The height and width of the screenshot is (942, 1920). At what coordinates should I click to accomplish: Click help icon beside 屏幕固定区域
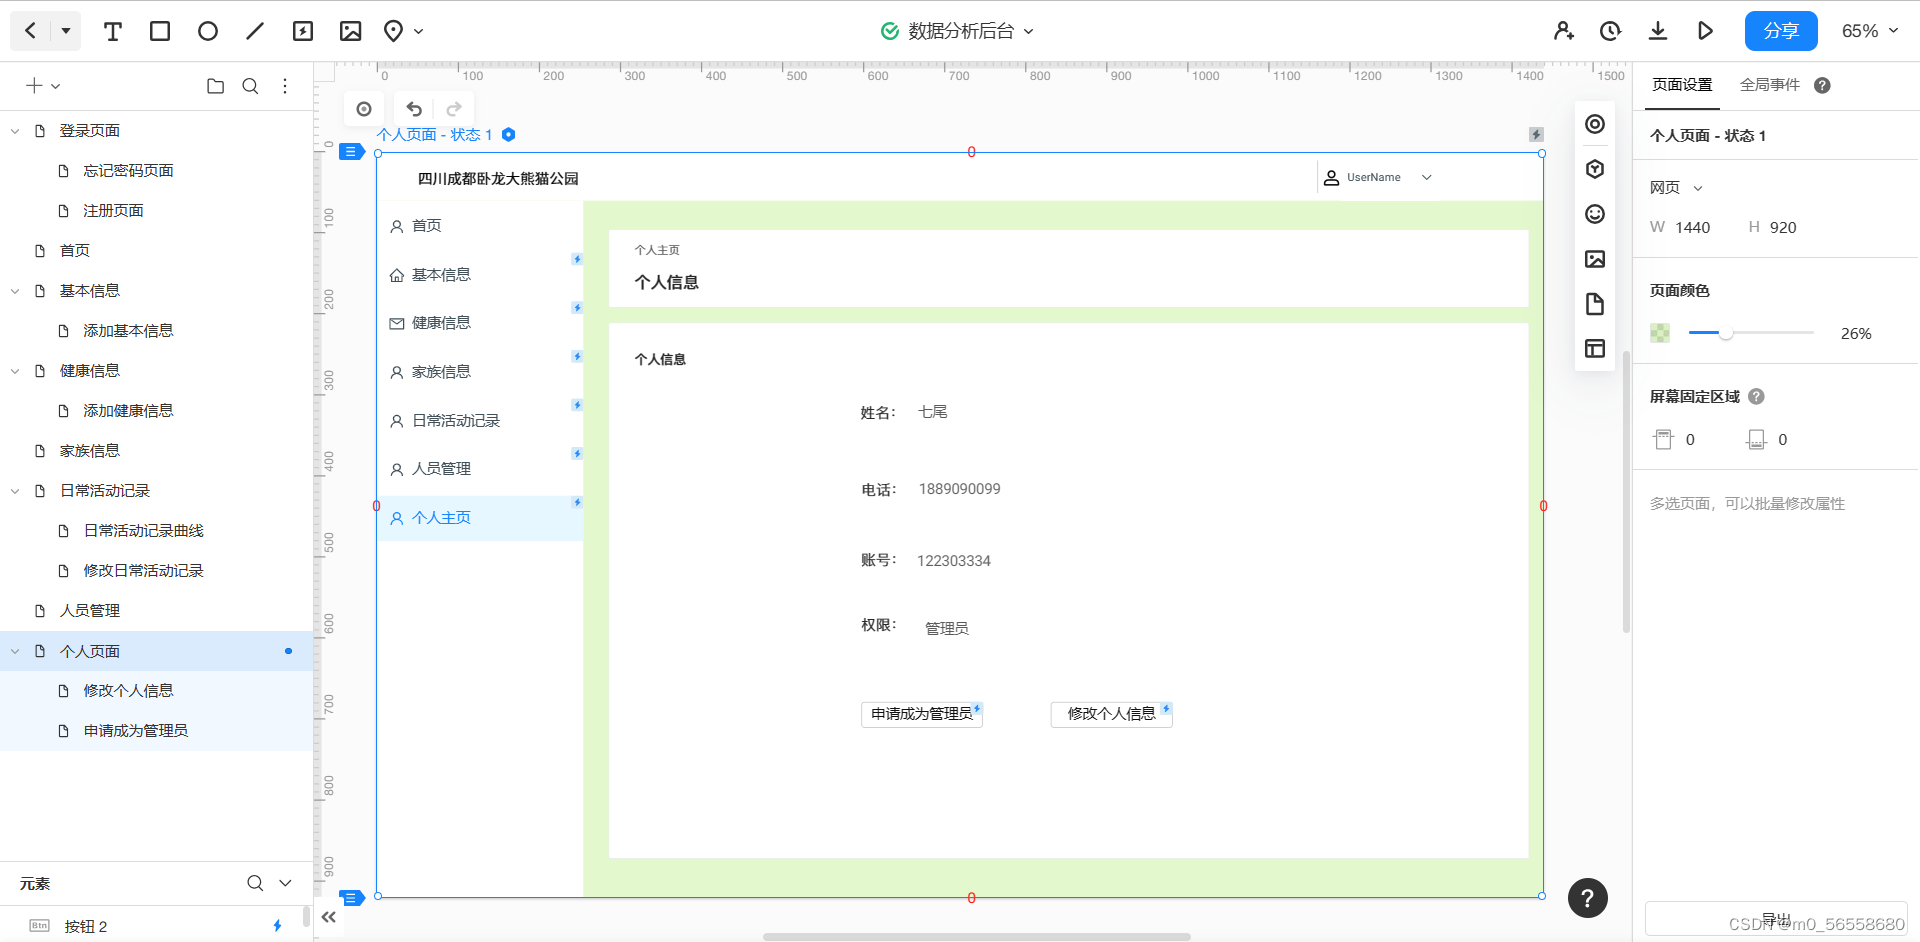point(1757,397)
